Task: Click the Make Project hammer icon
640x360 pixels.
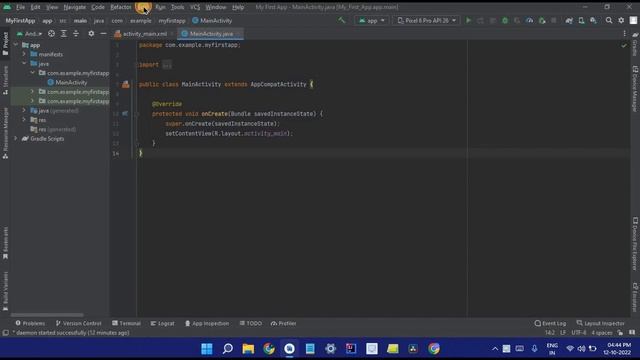Action: tap(341, 20)
